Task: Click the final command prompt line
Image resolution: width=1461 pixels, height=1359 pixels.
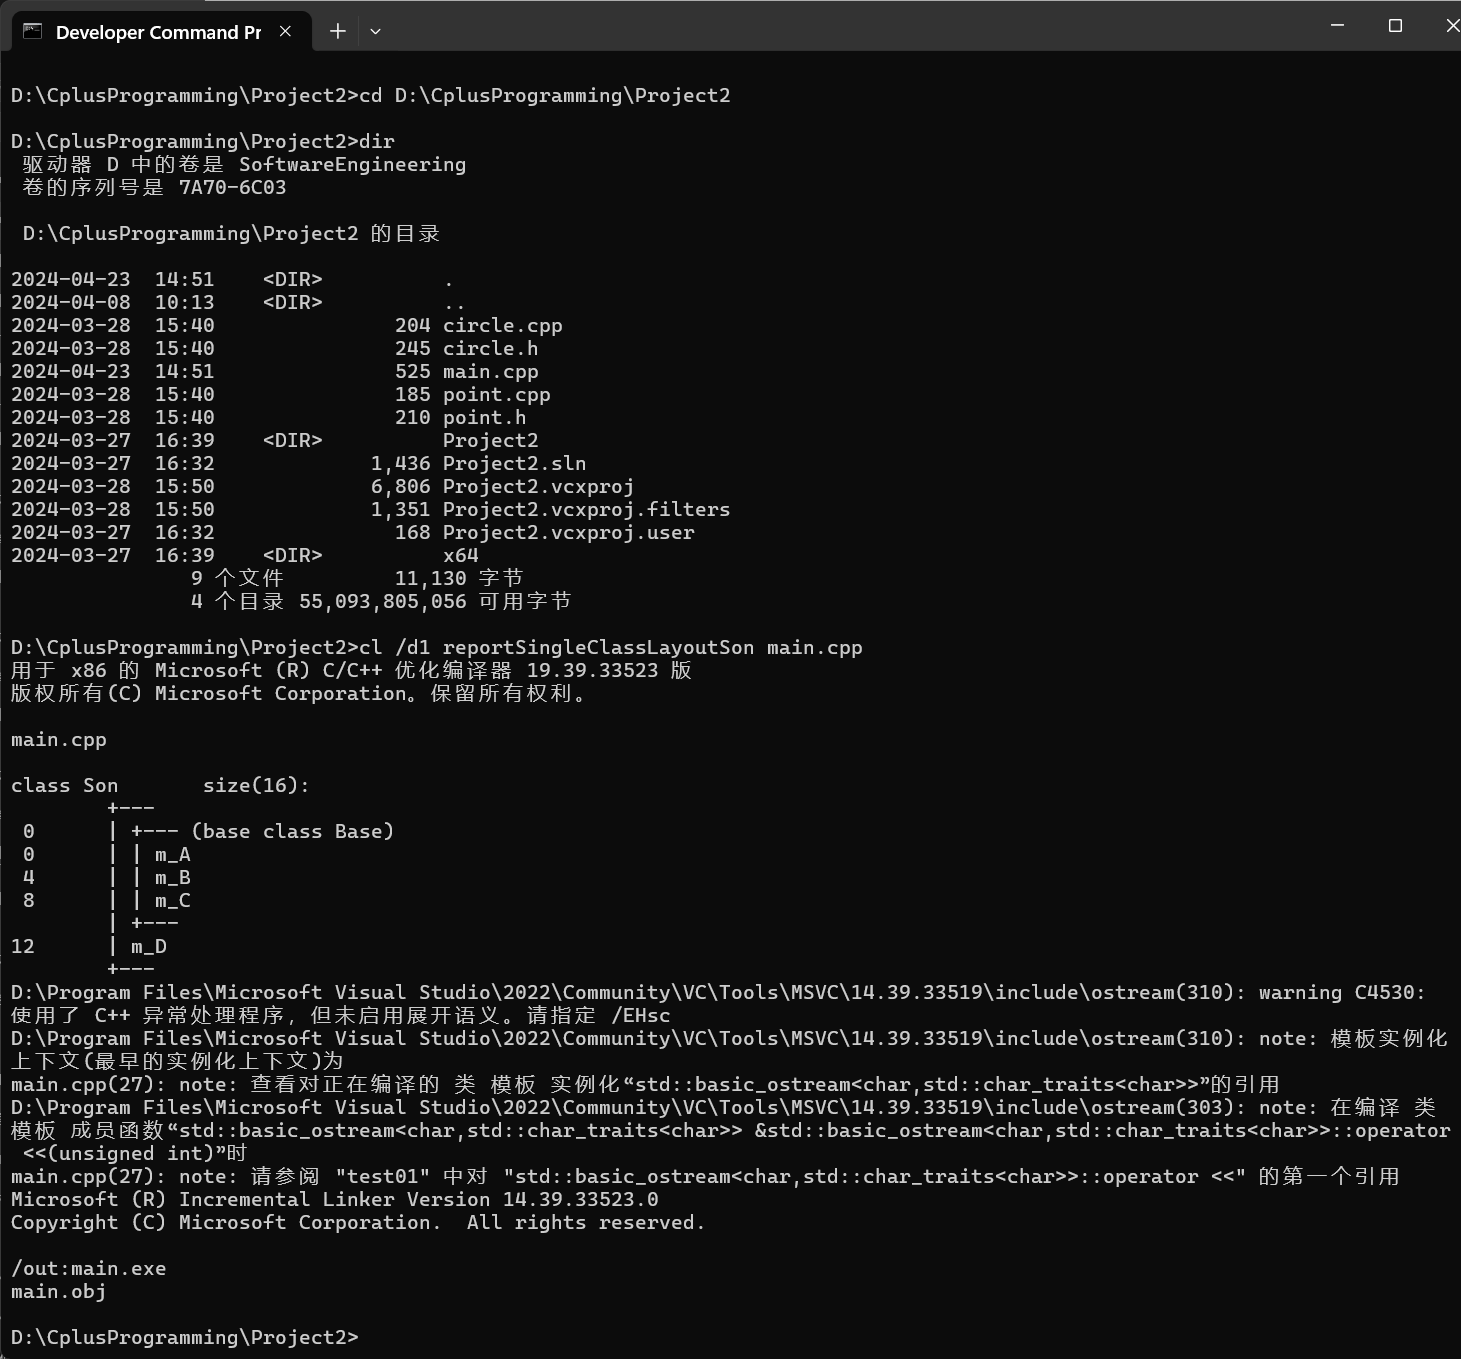Action: click(185, 1338)
